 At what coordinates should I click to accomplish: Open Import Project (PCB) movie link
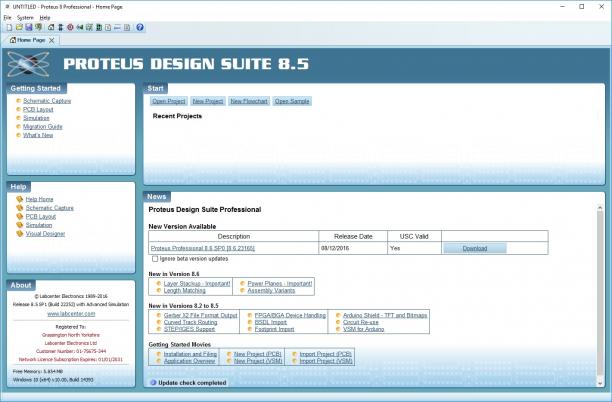coord(326,354)
